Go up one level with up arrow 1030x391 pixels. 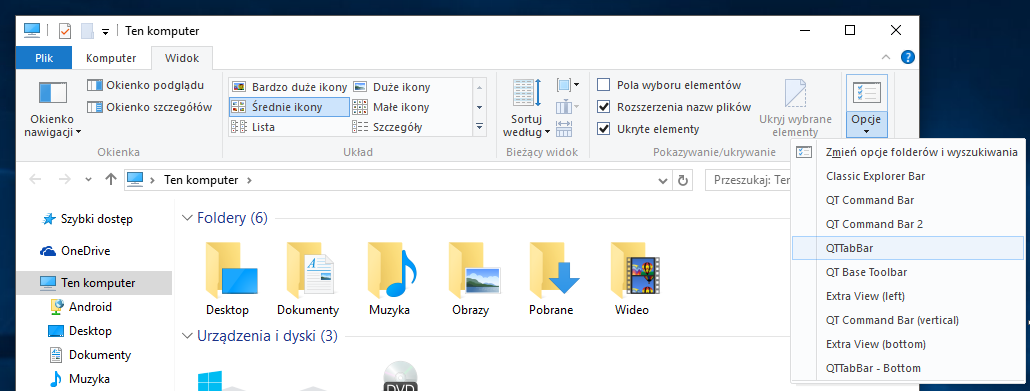click(111, 179)
